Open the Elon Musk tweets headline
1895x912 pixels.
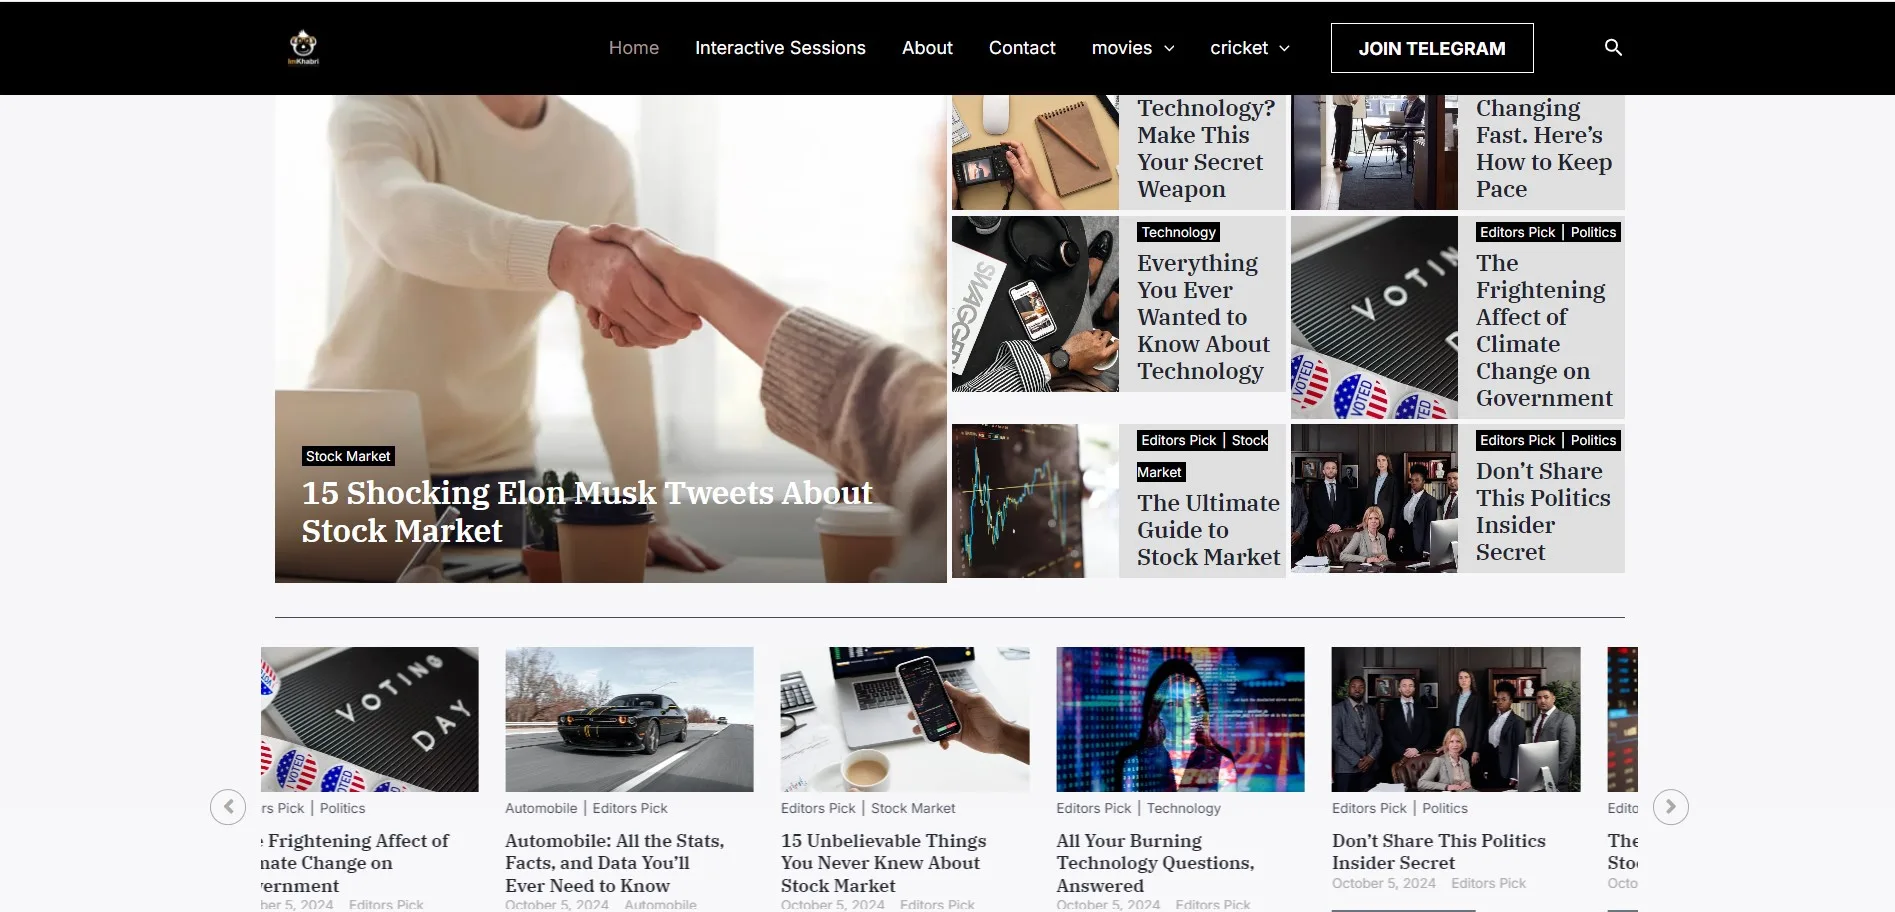(587, 512)
